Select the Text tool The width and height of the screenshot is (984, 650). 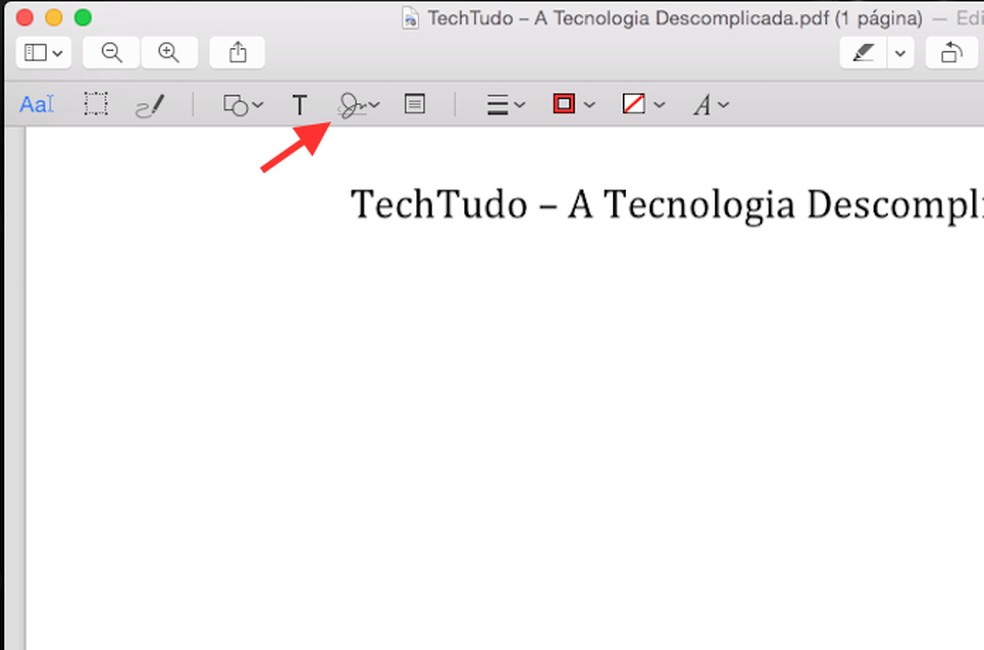(299, 104)
